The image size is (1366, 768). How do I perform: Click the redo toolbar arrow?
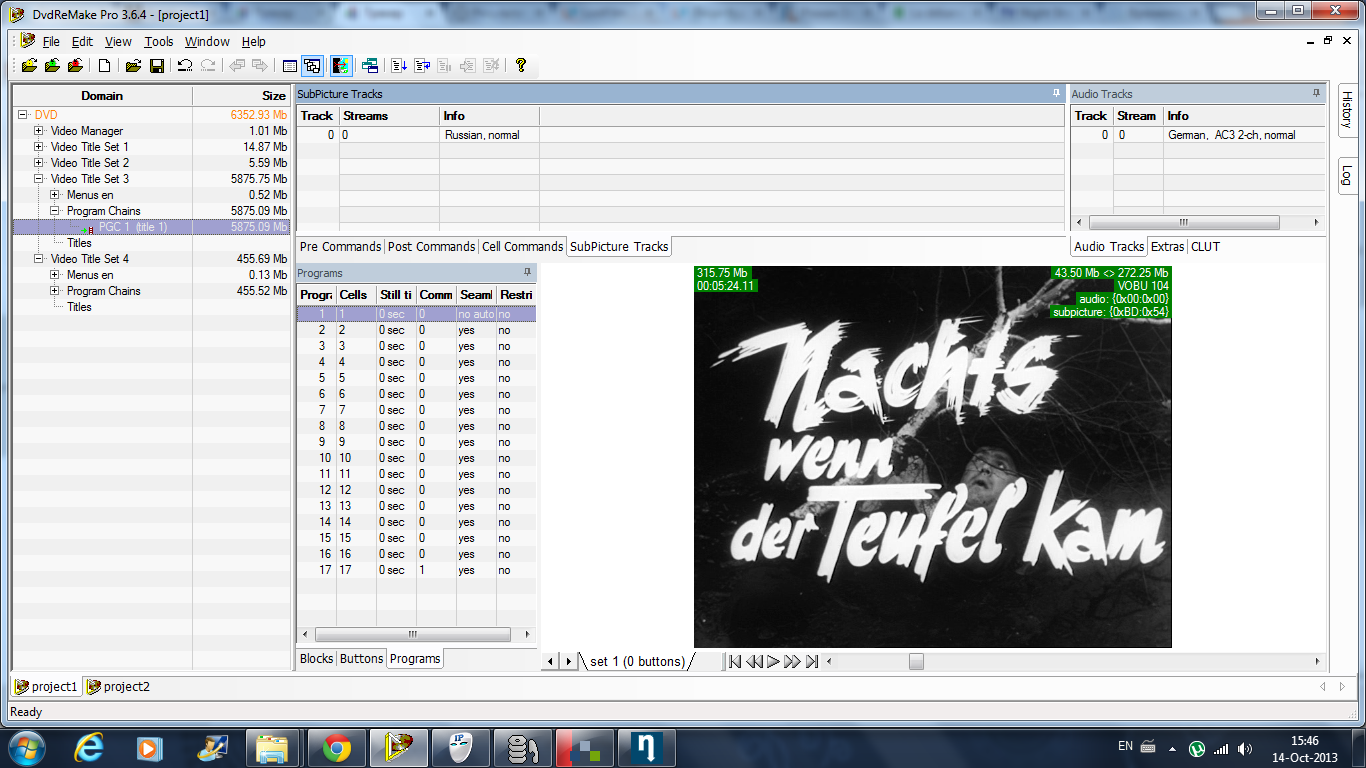point(208,66)
